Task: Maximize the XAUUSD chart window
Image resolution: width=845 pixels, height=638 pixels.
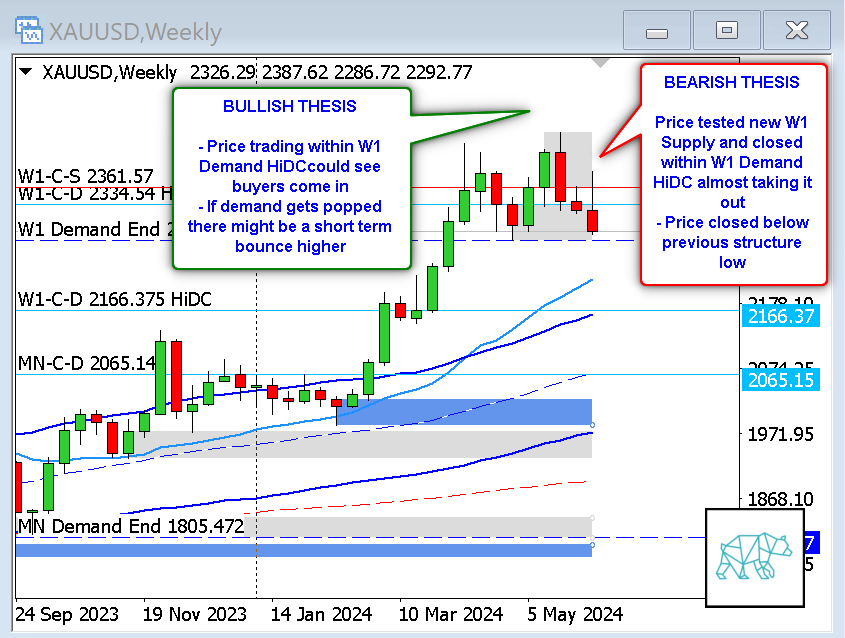Action: [x=727, y=32]
